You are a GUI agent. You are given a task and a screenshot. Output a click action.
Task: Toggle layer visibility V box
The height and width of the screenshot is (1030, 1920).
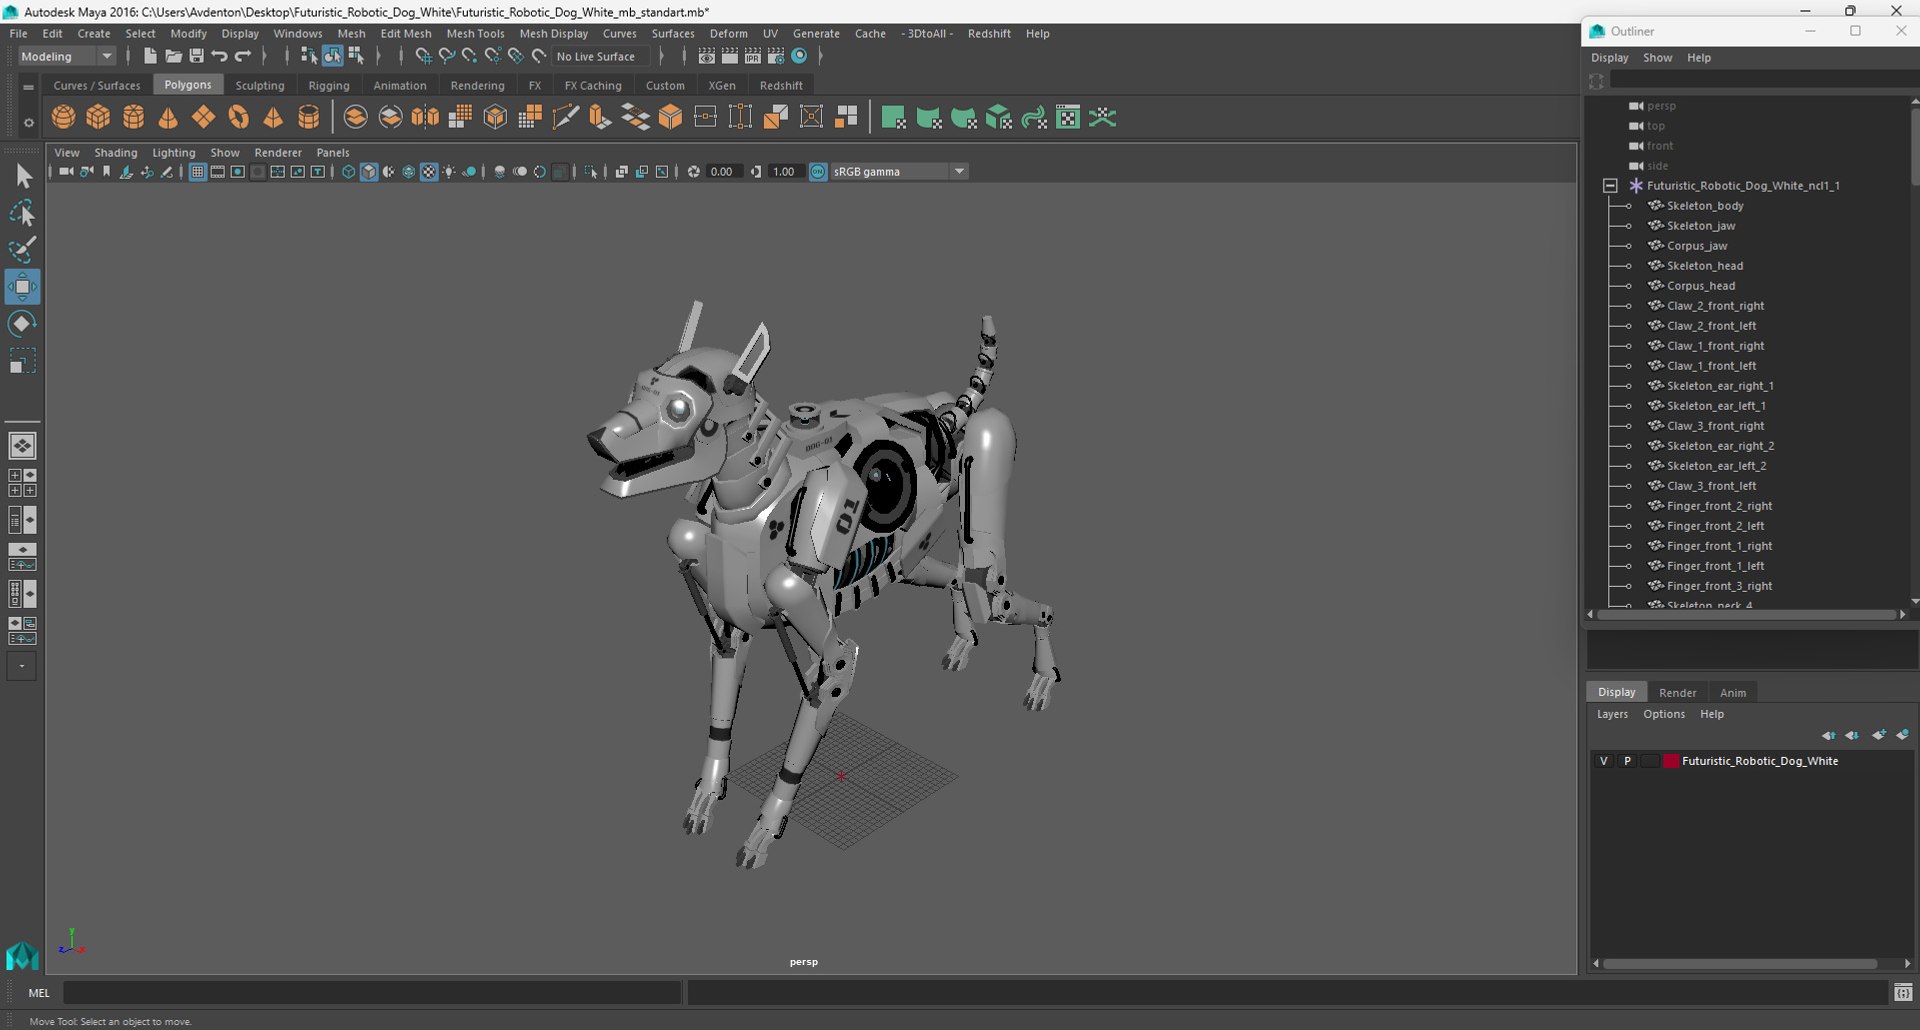pos(1604,761)
